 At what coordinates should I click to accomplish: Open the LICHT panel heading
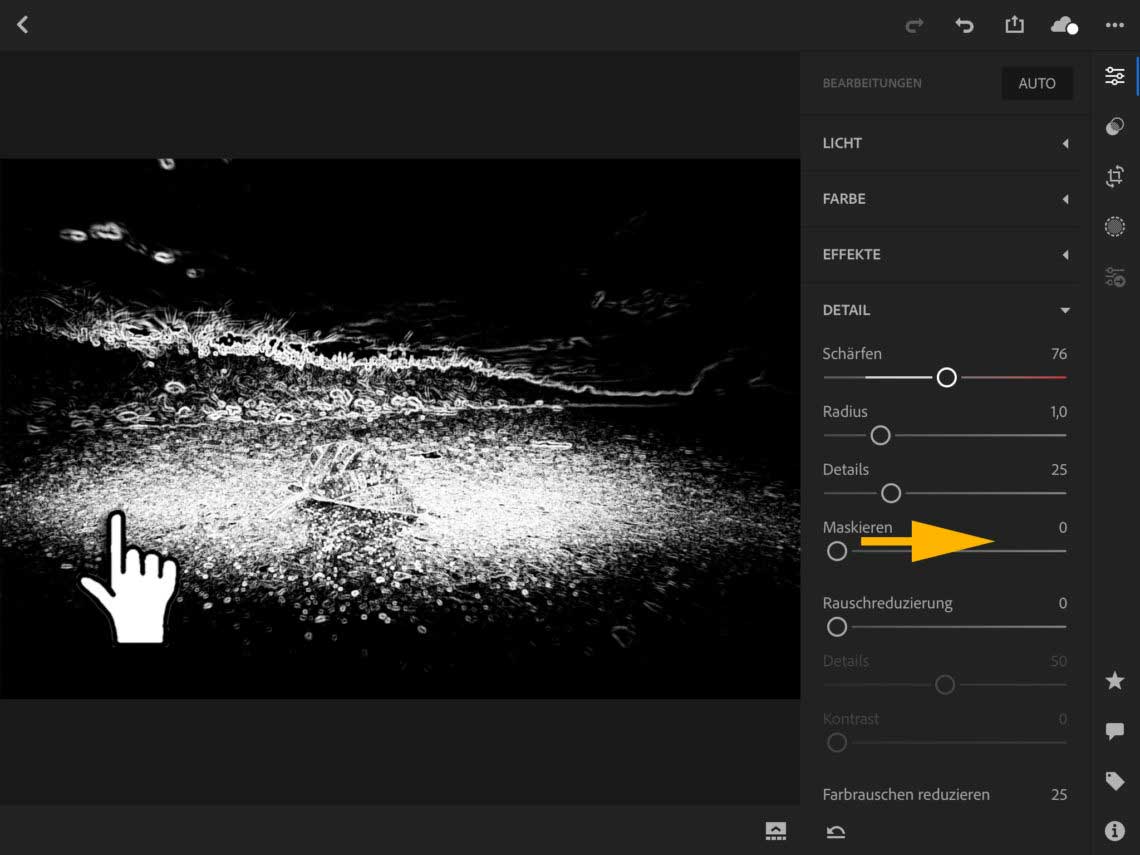[x=842, y=143]
